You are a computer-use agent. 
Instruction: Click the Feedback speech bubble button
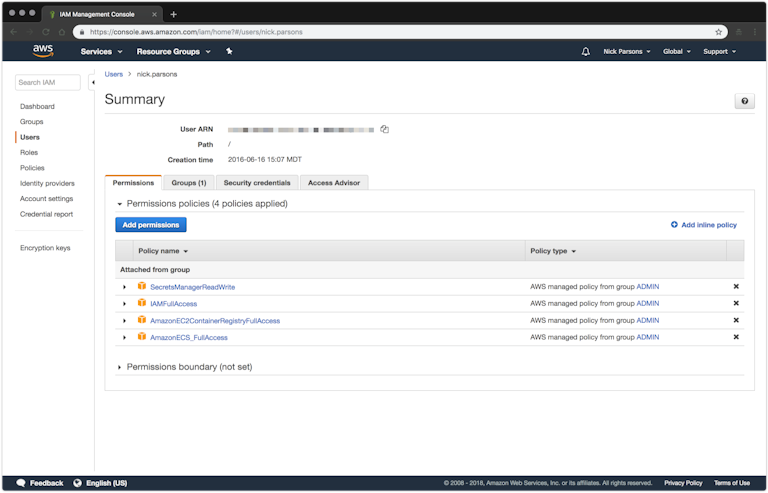point(40,483)
